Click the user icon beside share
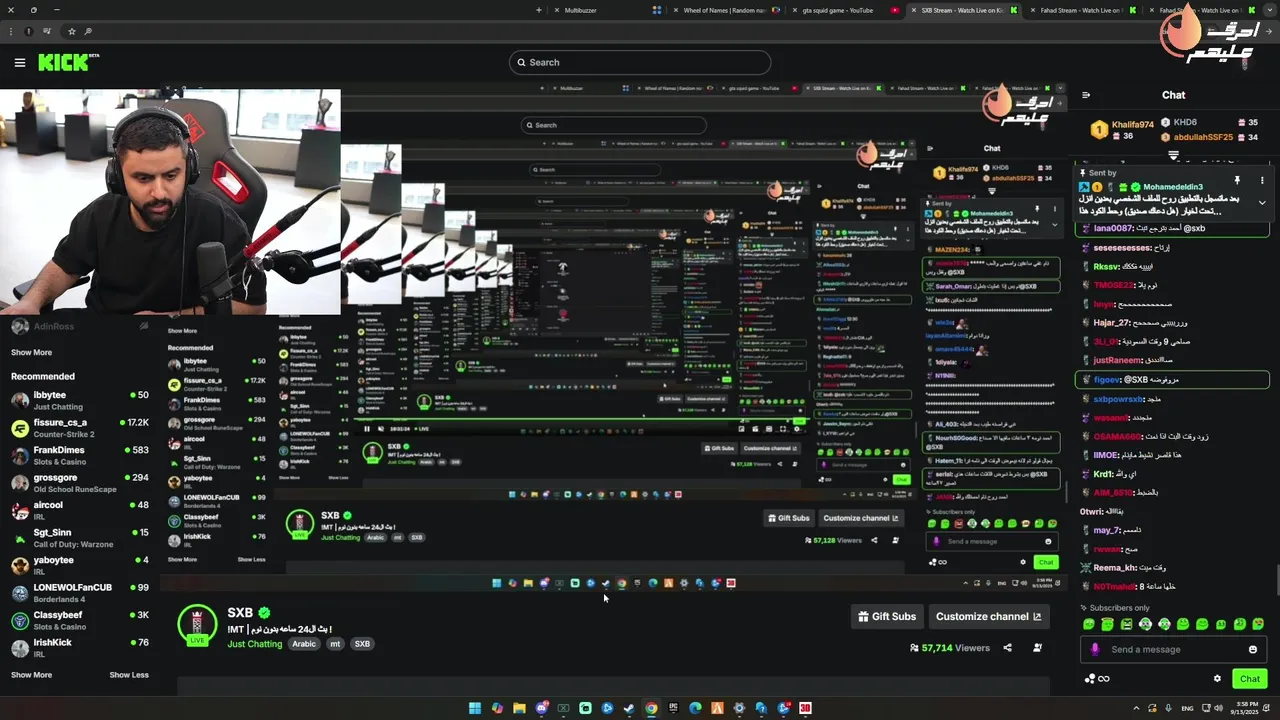 point(1037,648)
